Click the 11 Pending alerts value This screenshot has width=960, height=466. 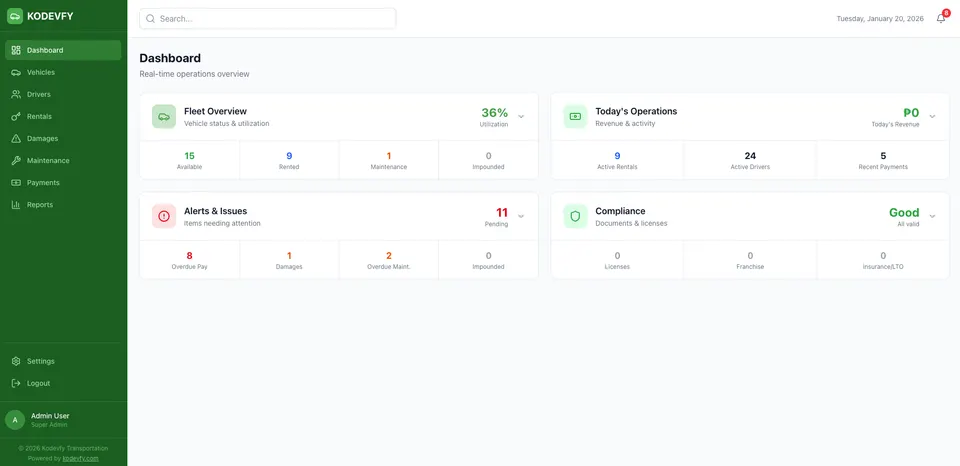coord(502,212)
